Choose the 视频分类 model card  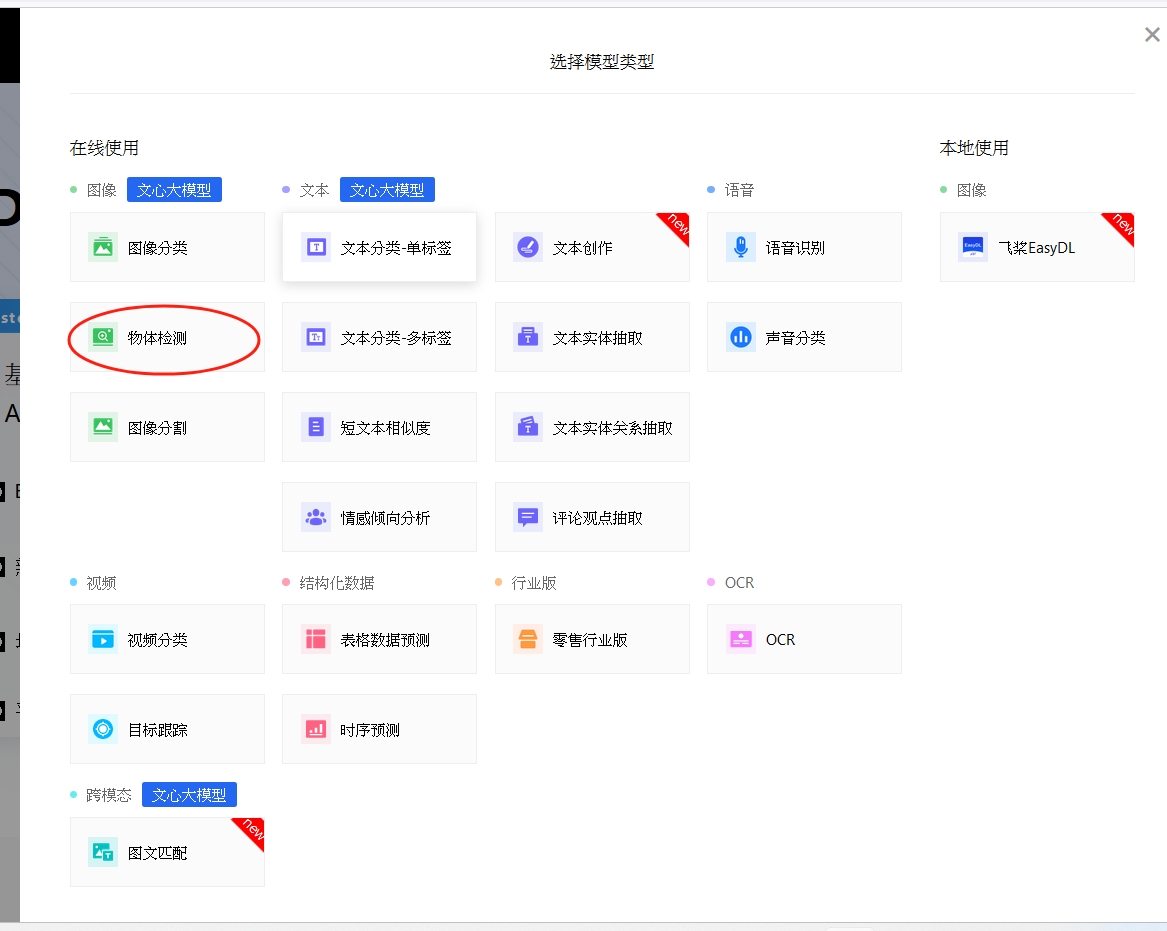(x=167, y=639)
